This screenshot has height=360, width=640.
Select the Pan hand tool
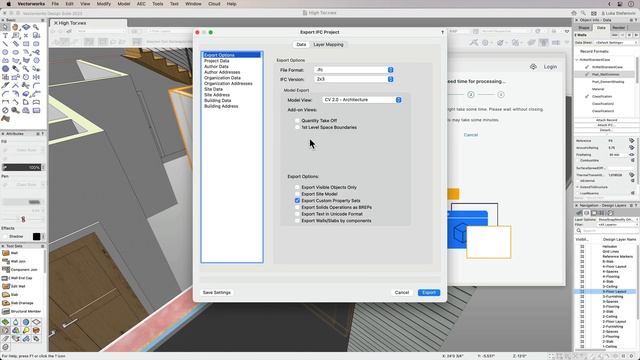point(16,27)
